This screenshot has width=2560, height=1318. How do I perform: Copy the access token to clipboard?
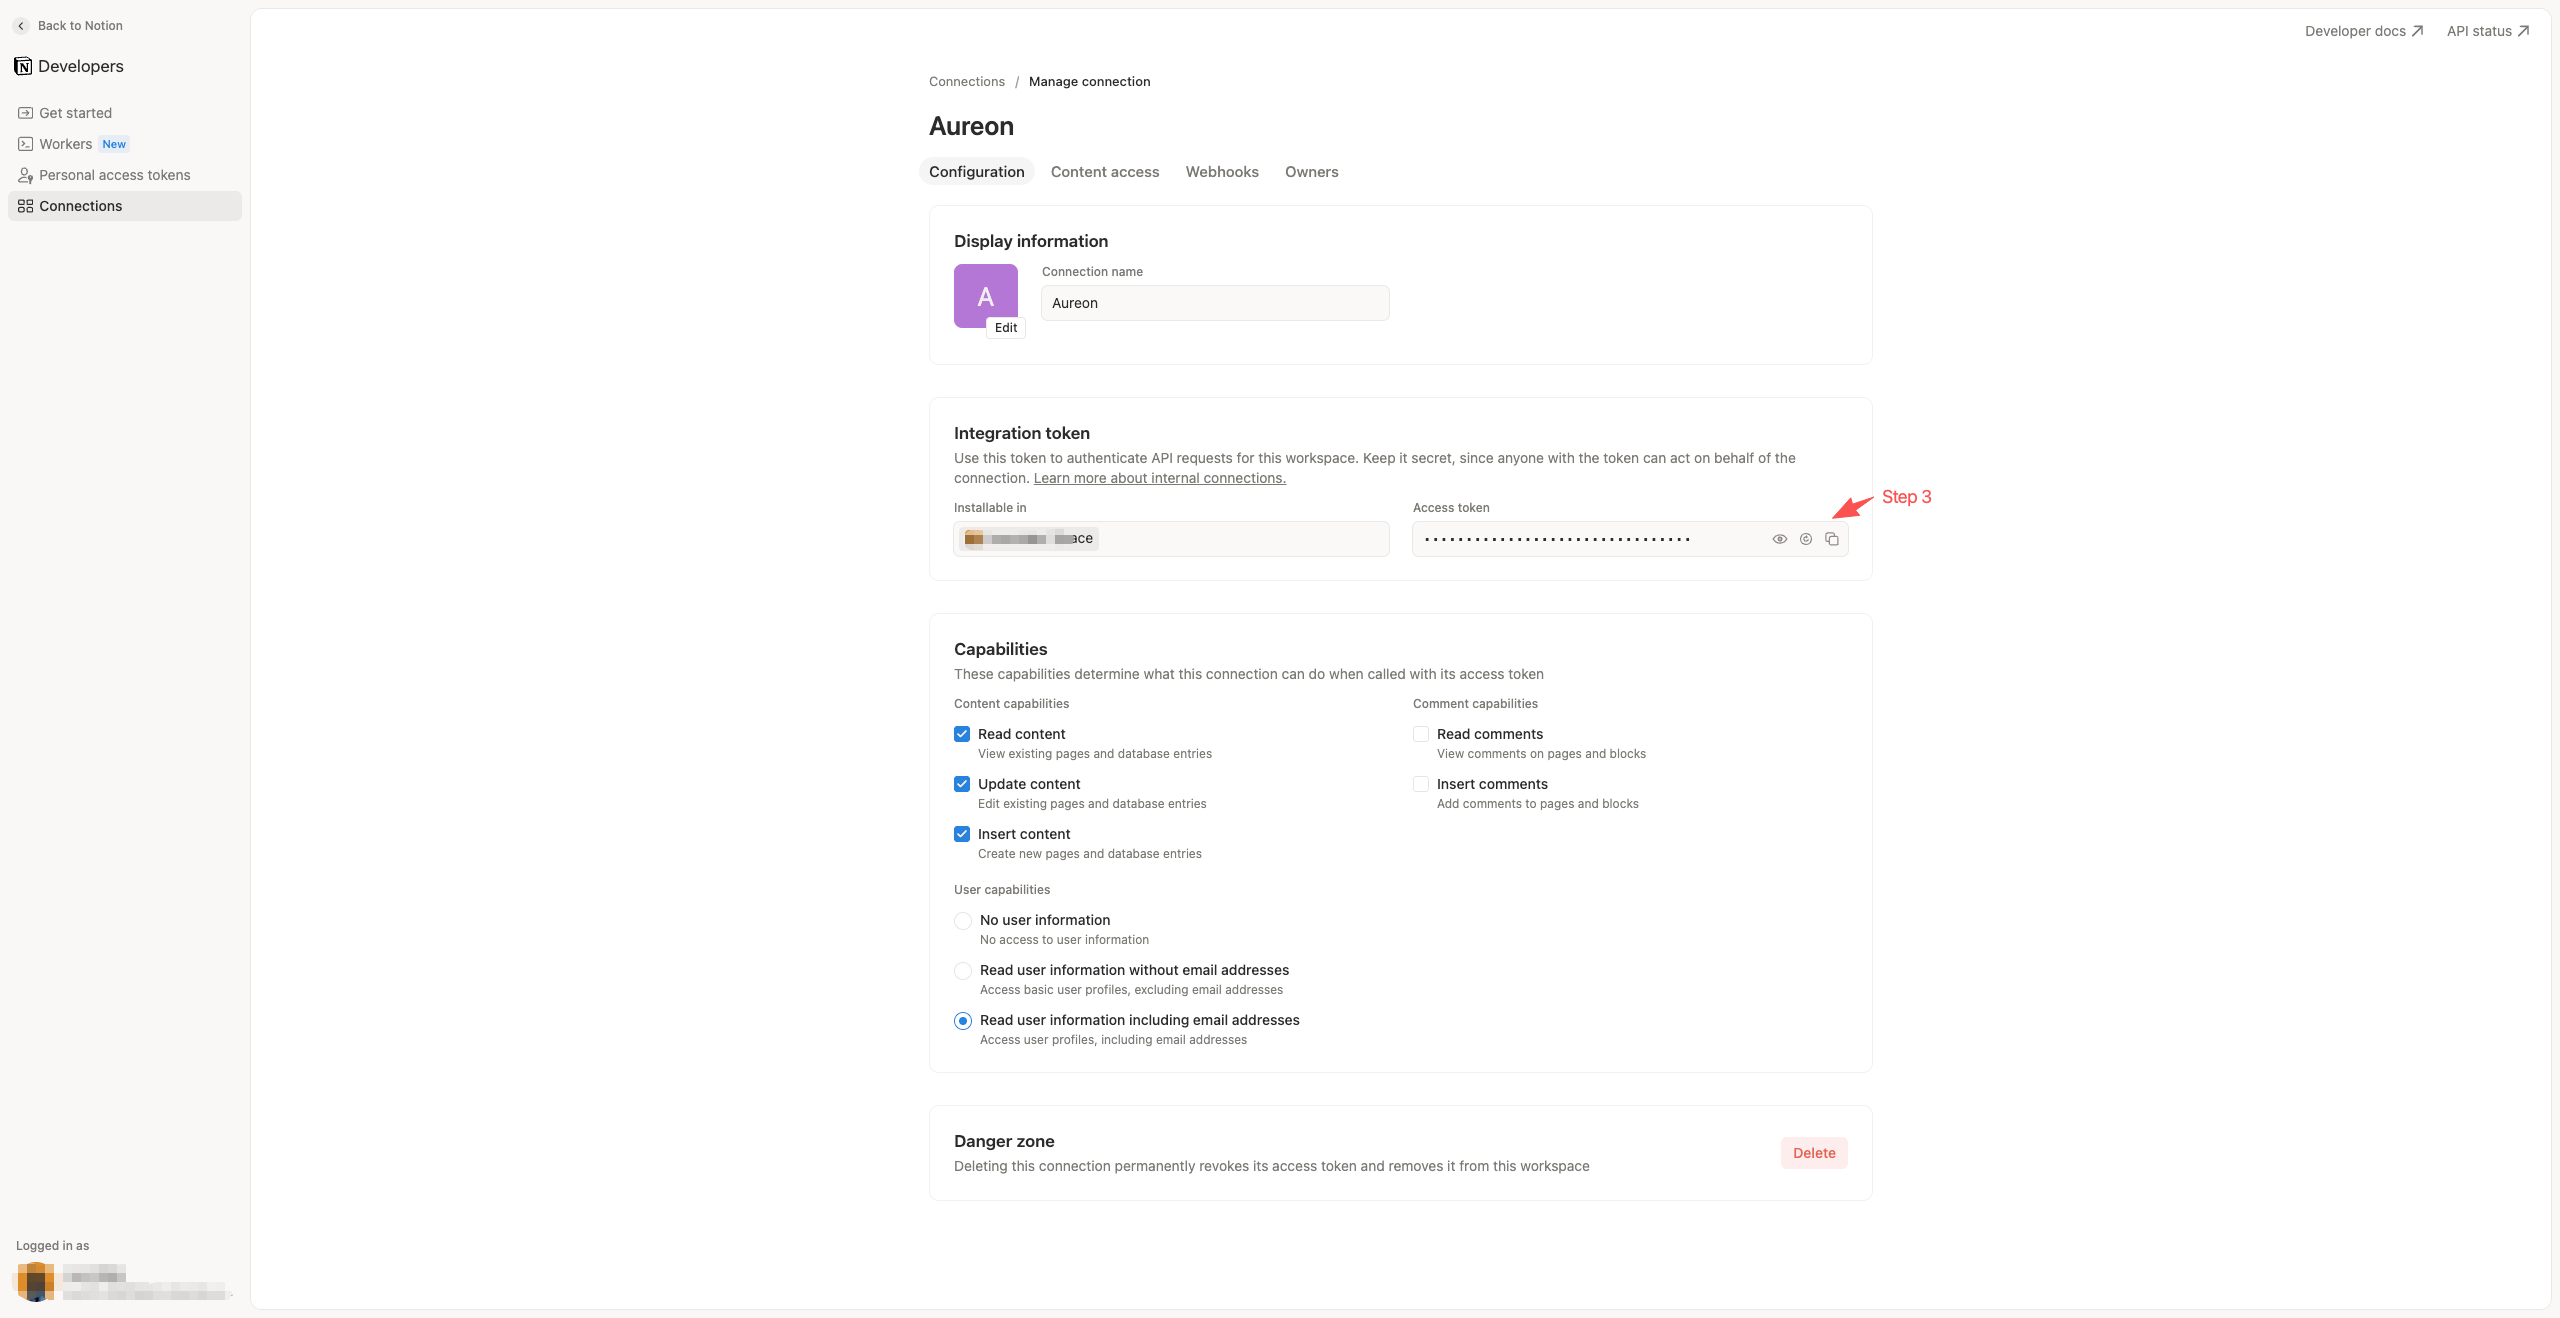pos(1831,539)
